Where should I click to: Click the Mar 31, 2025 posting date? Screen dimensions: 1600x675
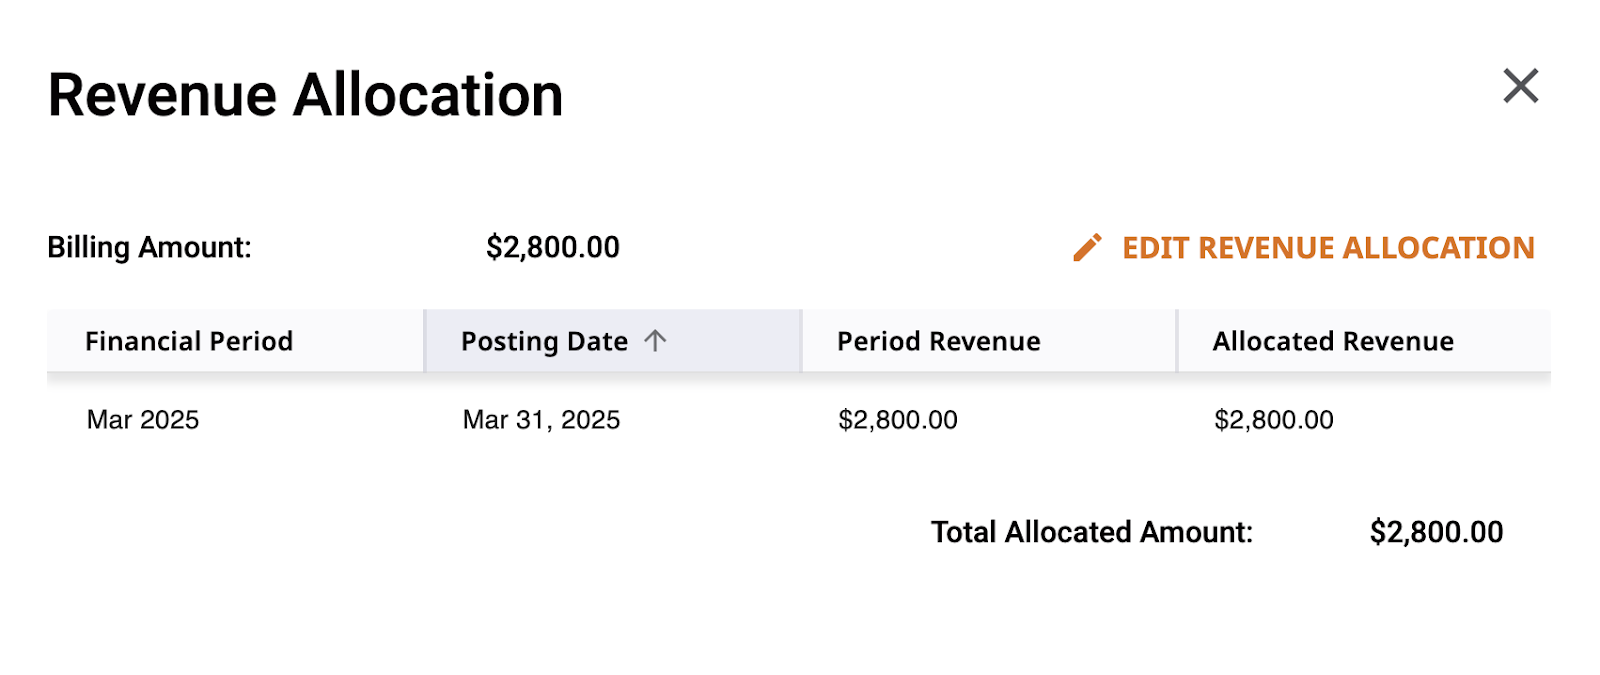coord(541,420)
